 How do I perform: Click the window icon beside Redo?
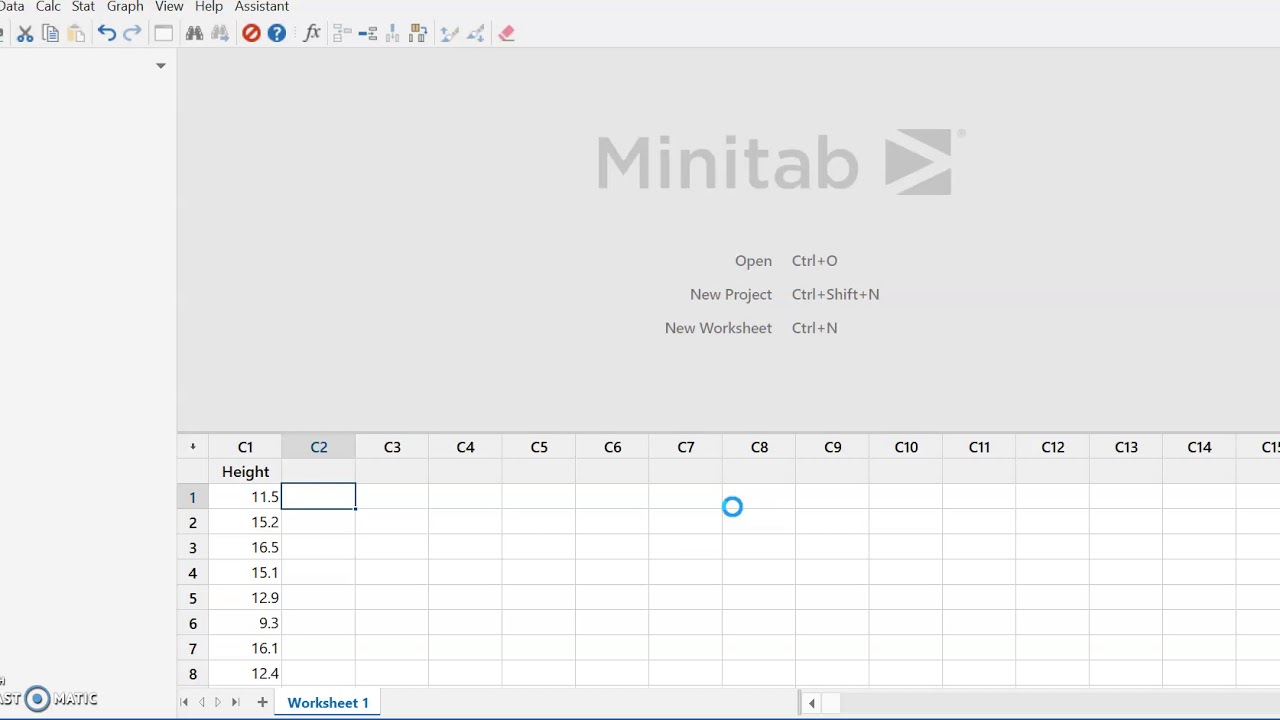tap(163, 33)
